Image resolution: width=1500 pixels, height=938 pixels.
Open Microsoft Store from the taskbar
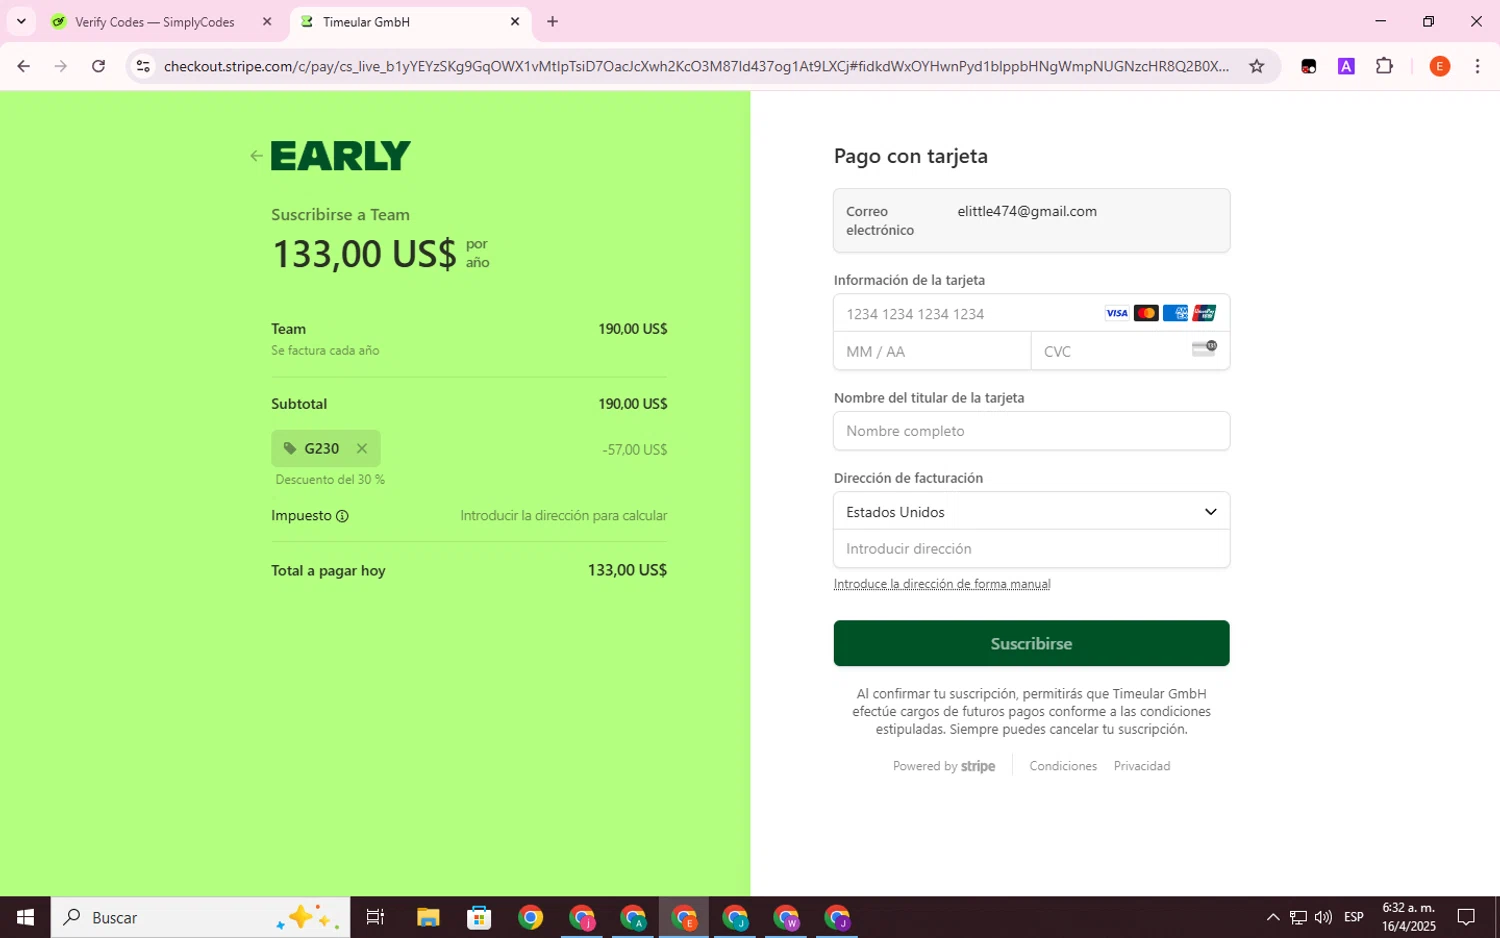pyautogui.click(x=479, y=917)
